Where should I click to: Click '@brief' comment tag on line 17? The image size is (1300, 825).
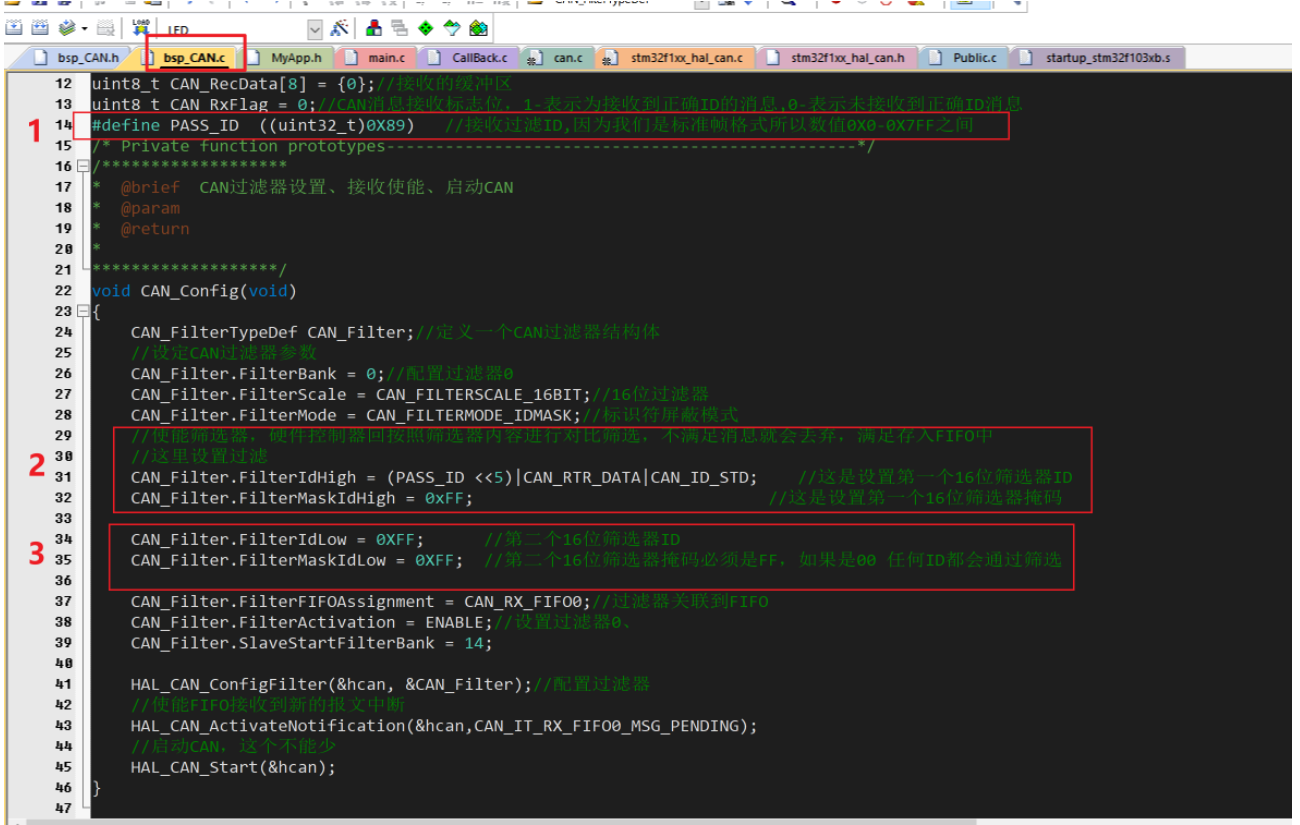click(150, 187)
